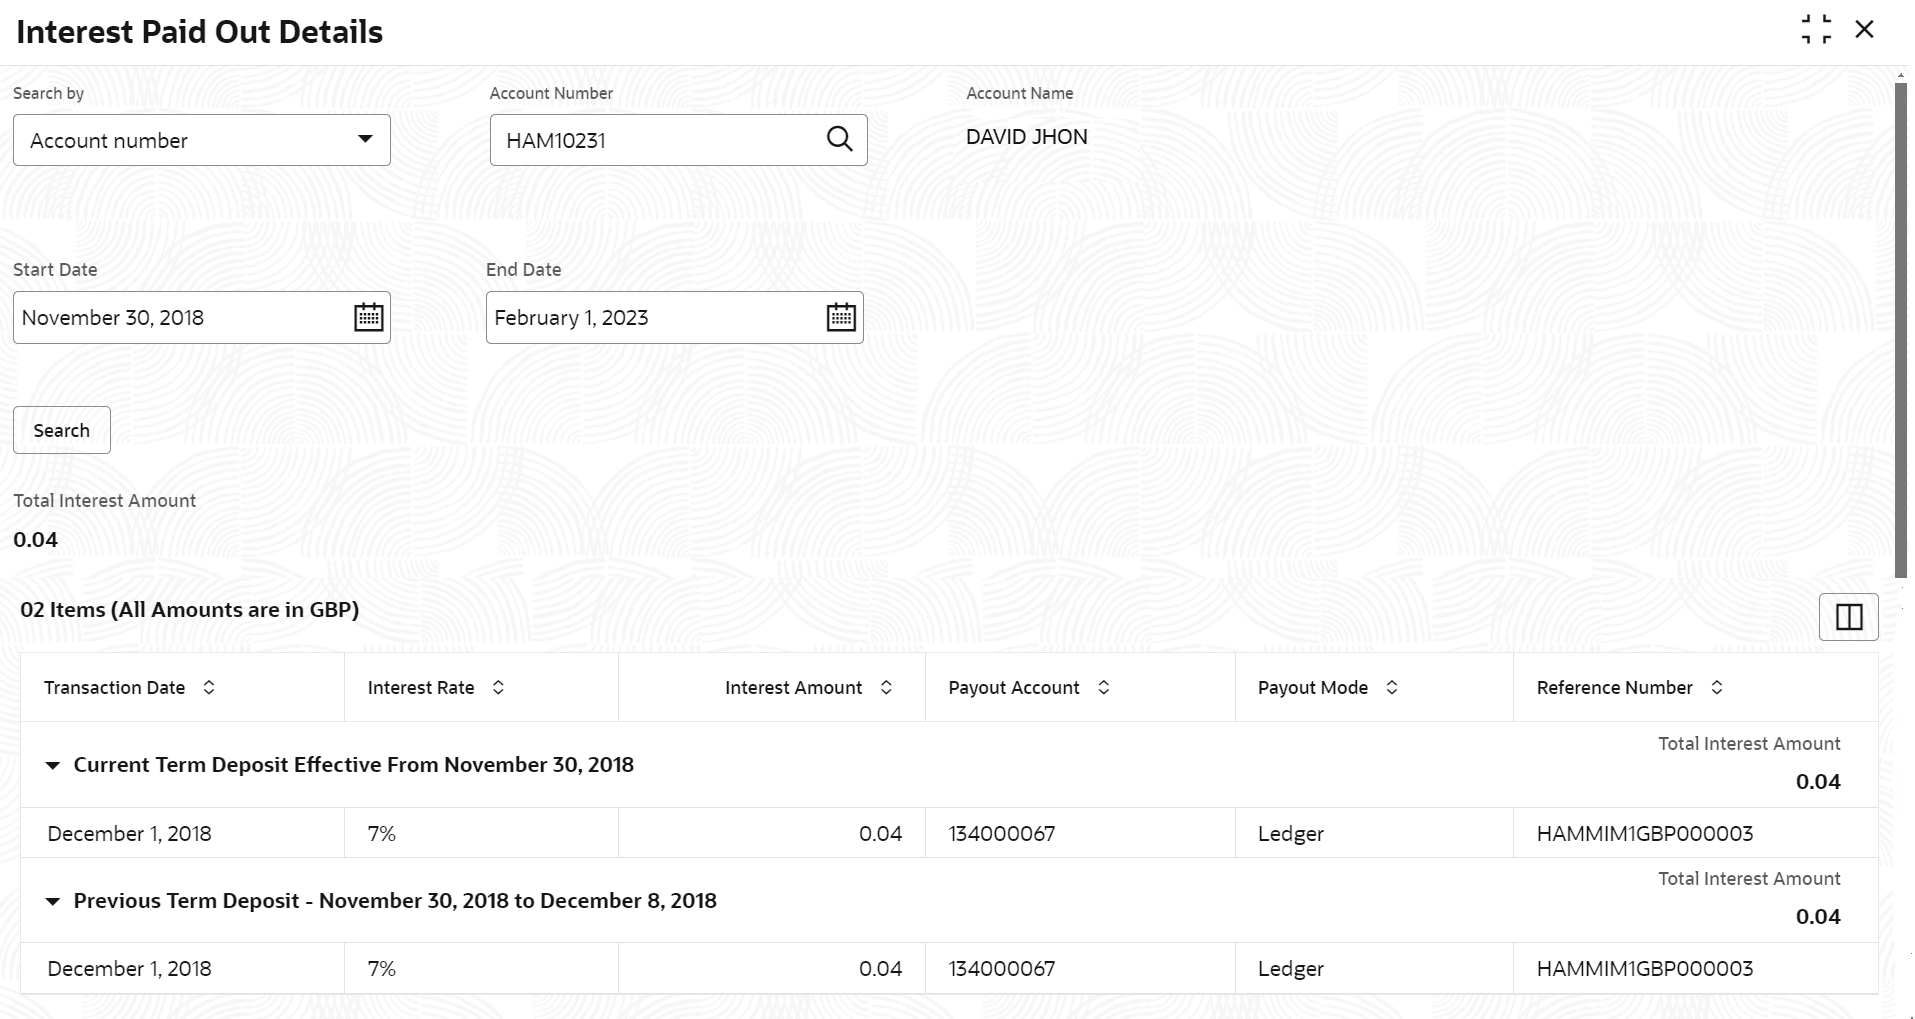Click the End Date text field
The image size is (1915, 1019).
click(x=654, y=317)
